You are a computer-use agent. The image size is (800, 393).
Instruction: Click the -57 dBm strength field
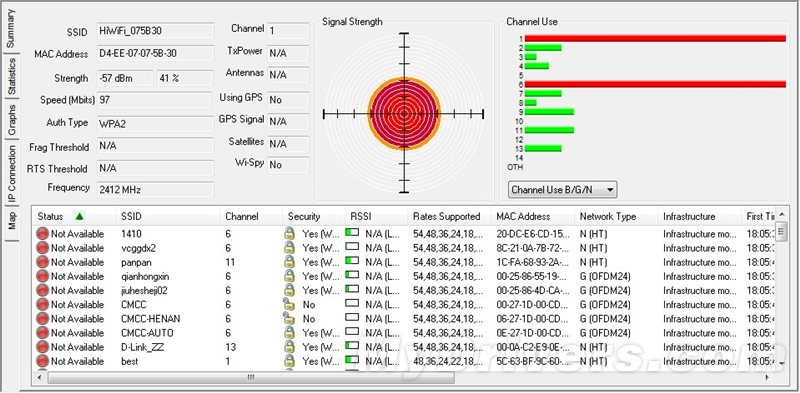(125, 79)
